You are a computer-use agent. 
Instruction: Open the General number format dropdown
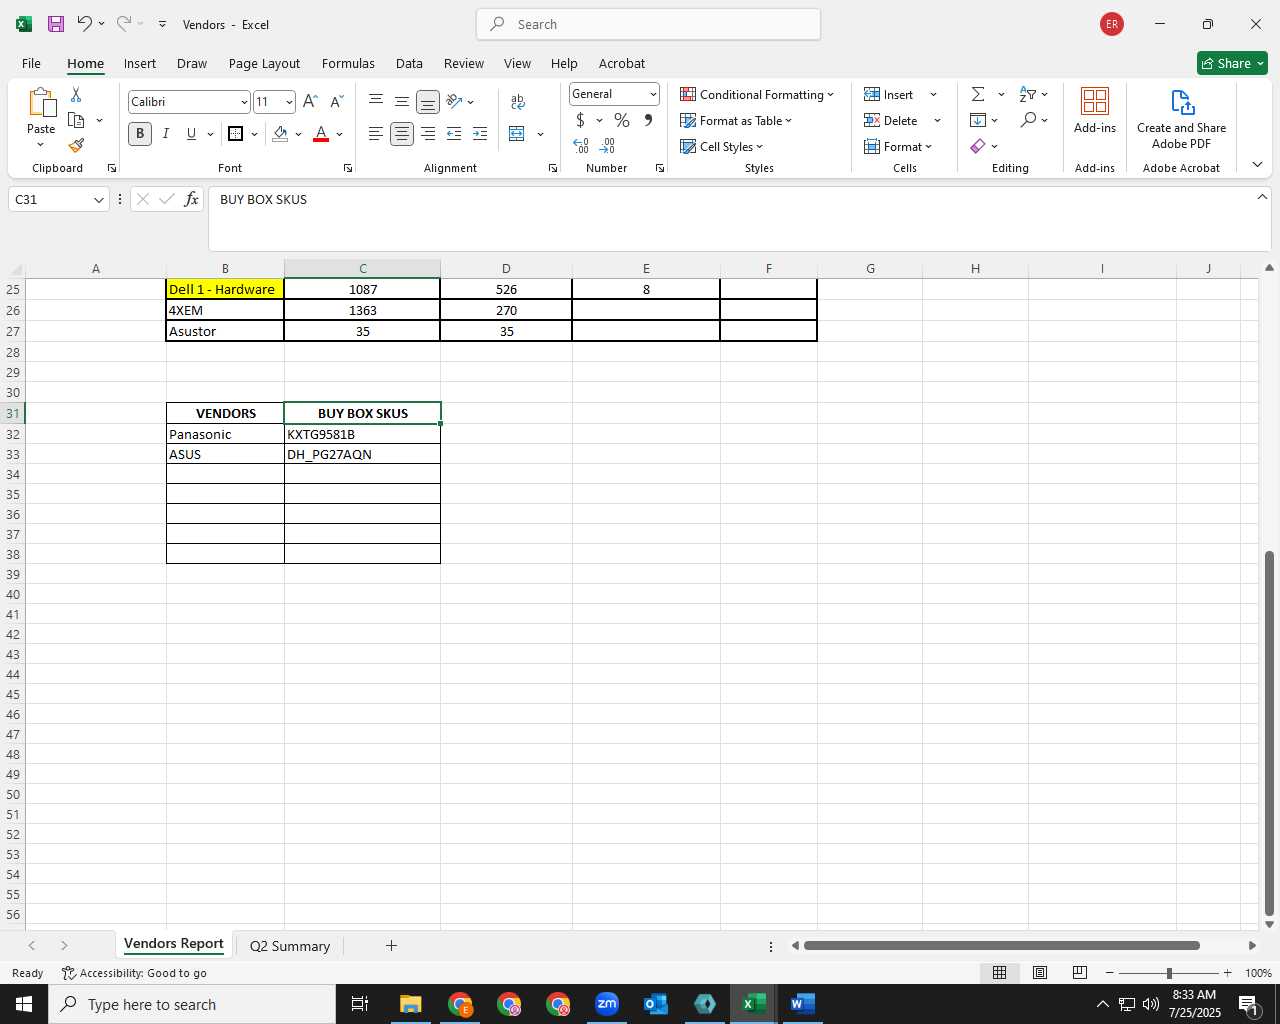point(653,94)
